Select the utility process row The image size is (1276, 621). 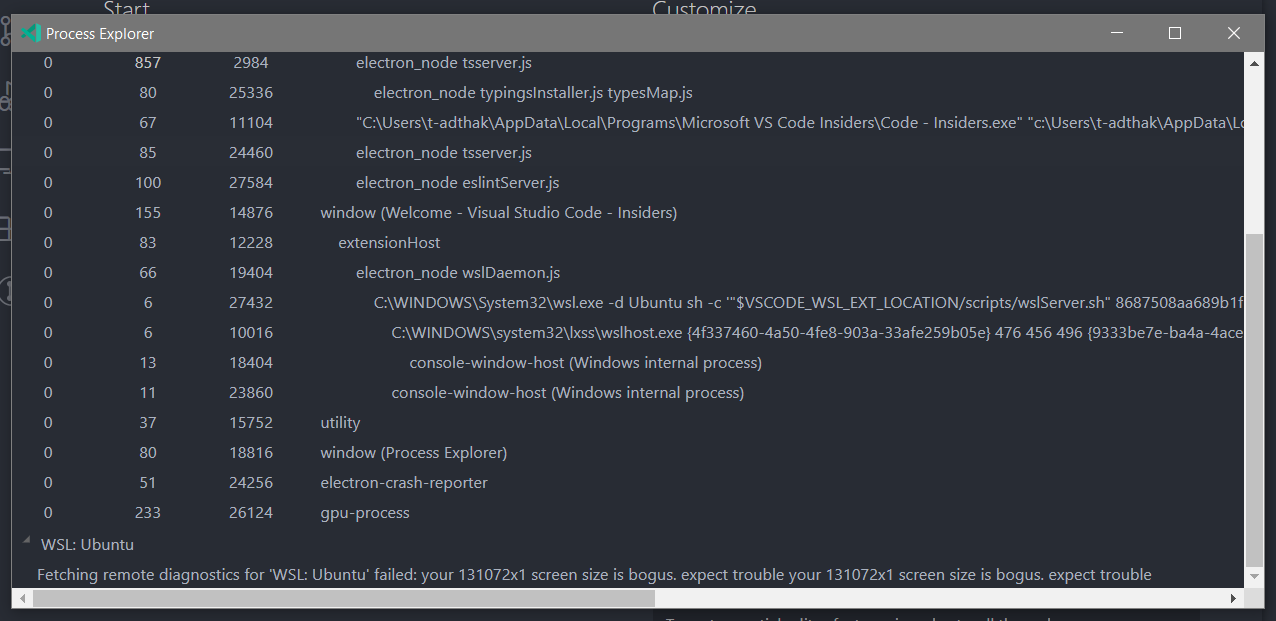[x=629, y=423]
